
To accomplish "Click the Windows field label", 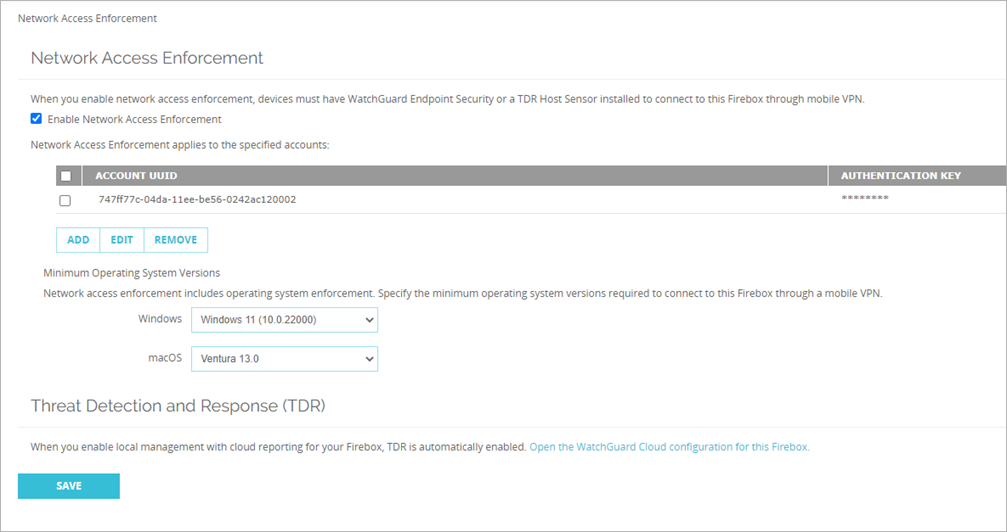I will point(160,319).
